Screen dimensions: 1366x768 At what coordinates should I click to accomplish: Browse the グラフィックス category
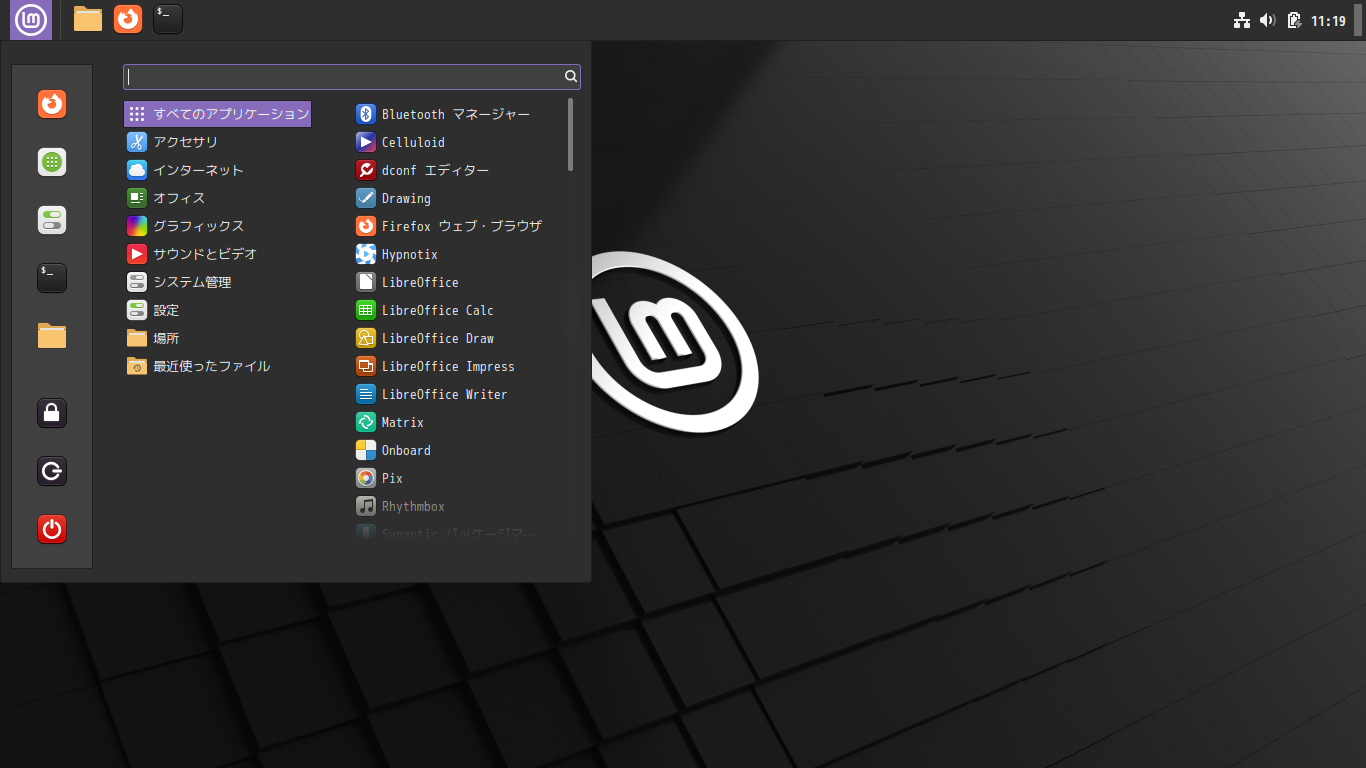(217, 226)
